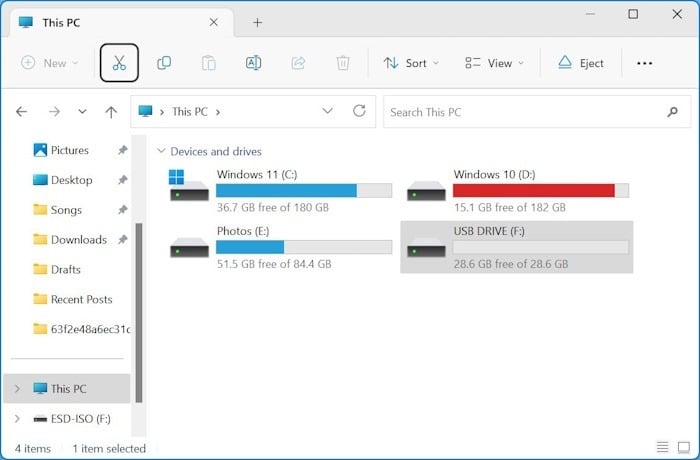
Task: Click the monitor icon in address bar
Action: tap(146, 111)
